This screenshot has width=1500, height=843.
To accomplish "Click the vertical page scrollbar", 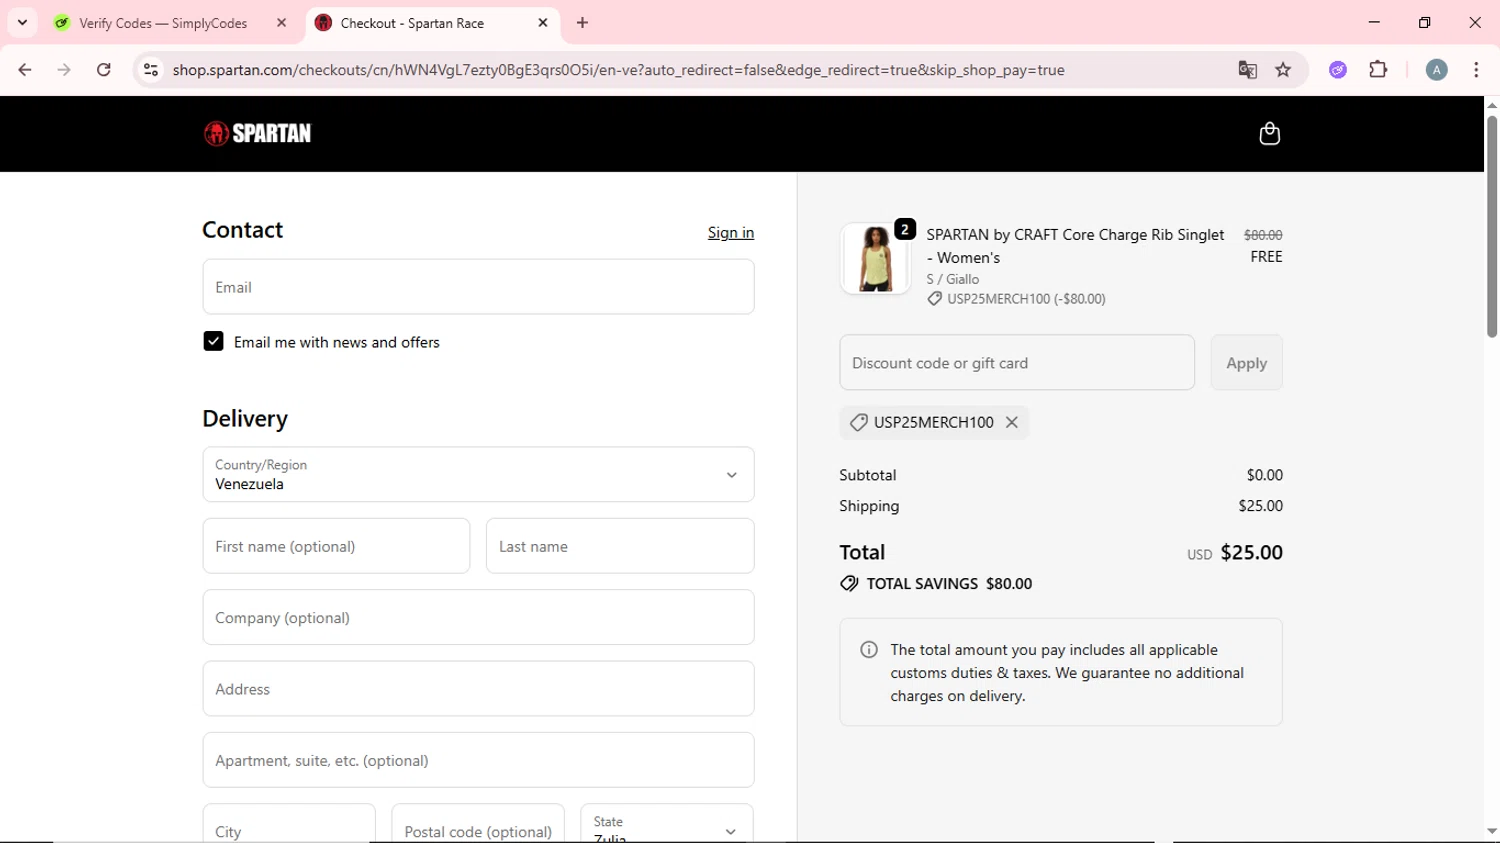I will tap(1491, 230).
